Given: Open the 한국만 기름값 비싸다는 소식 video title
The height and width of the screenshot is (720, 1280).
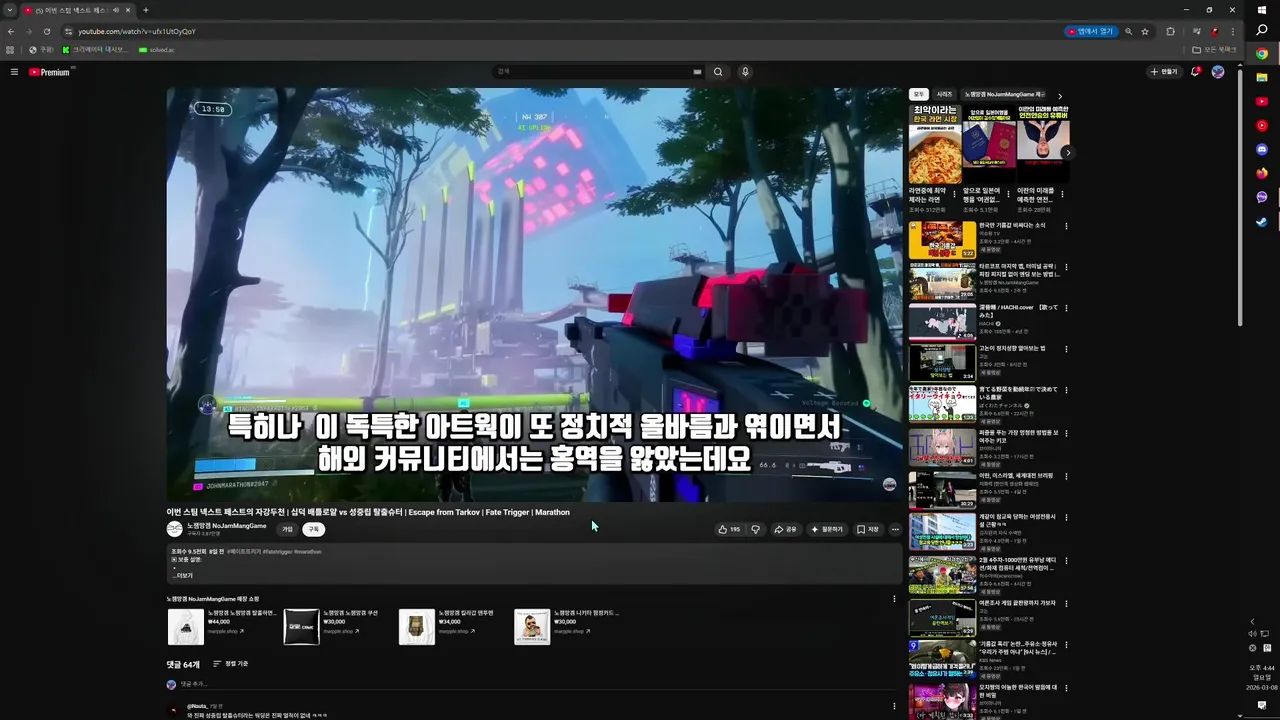Looking at the screenshot, I should tap(1012, 225).
